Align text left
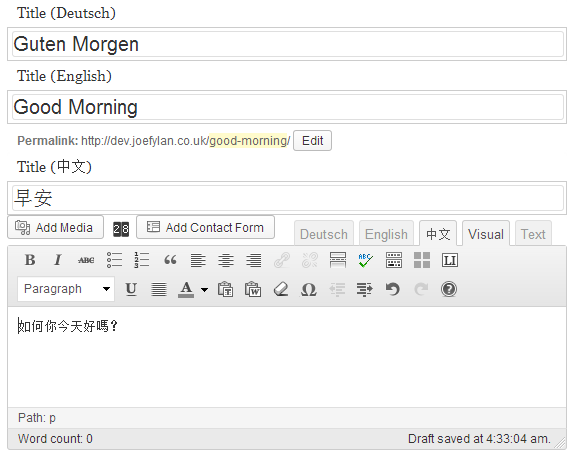This screenshot has height=454, width=573. 198,260
